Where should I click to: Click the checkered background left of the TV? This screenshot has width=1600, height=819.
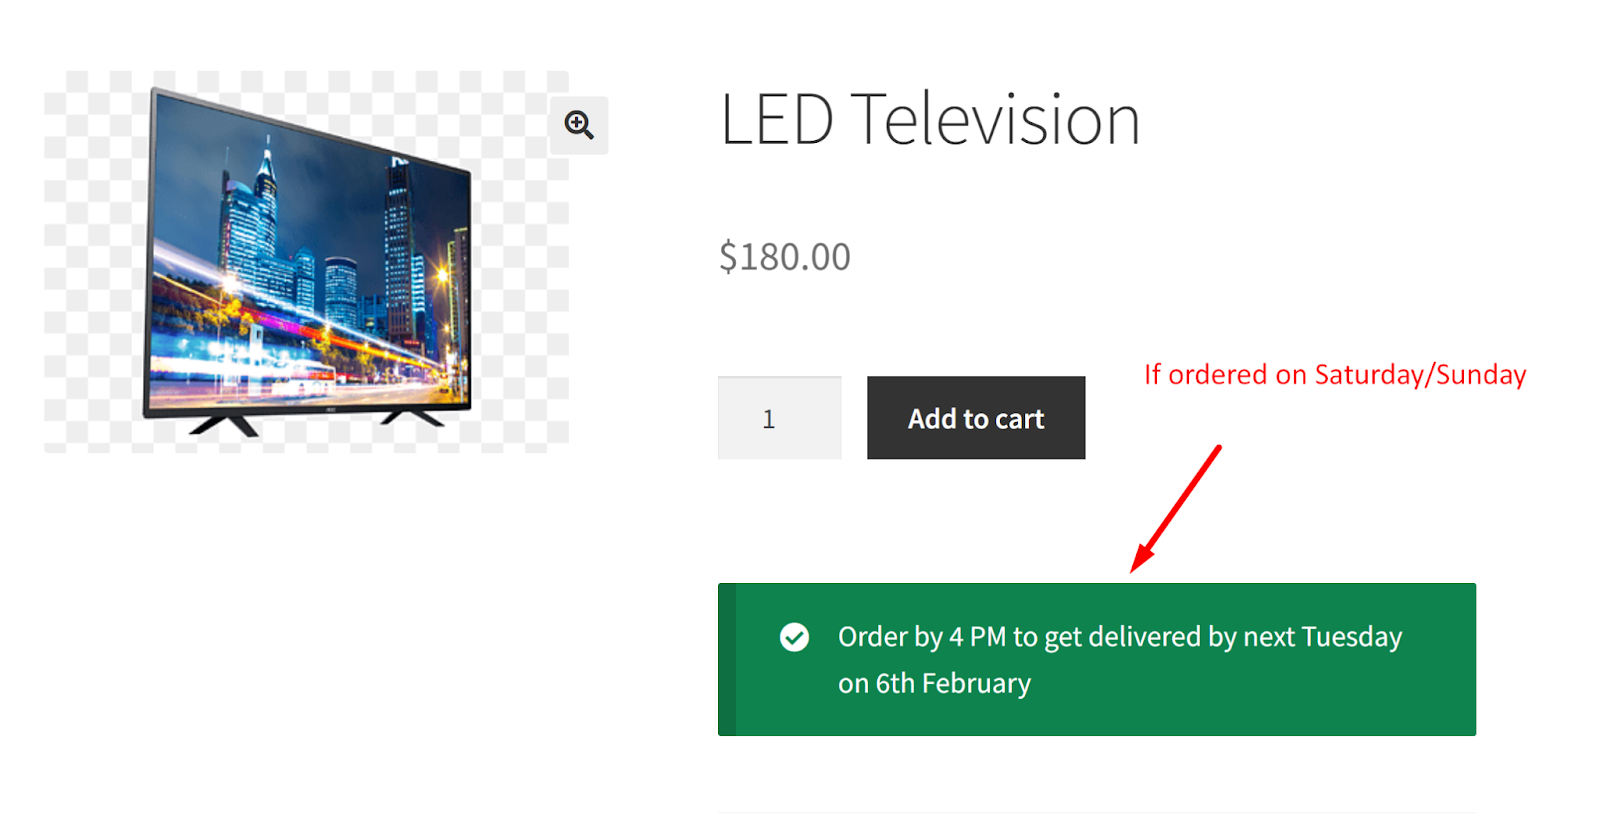(90, 260)
